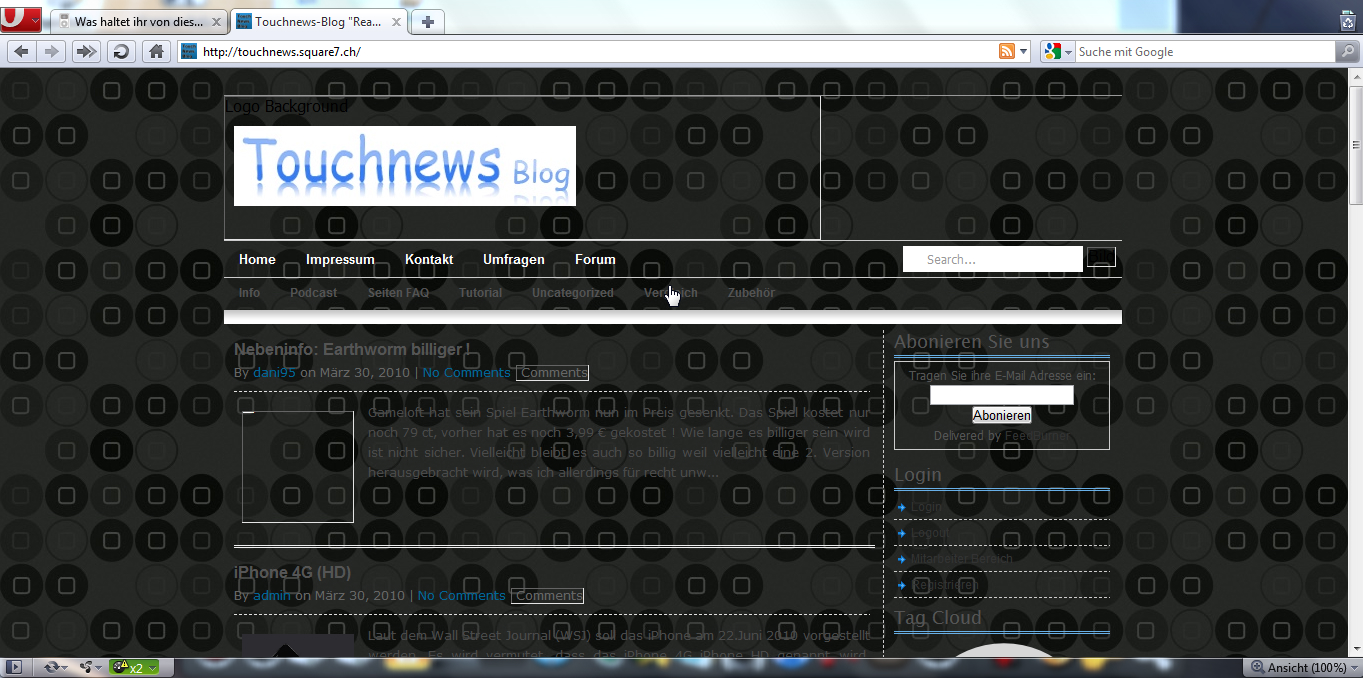Go back with the back arrow
This screenshot has height=678, width=1363.
(21, 52)
